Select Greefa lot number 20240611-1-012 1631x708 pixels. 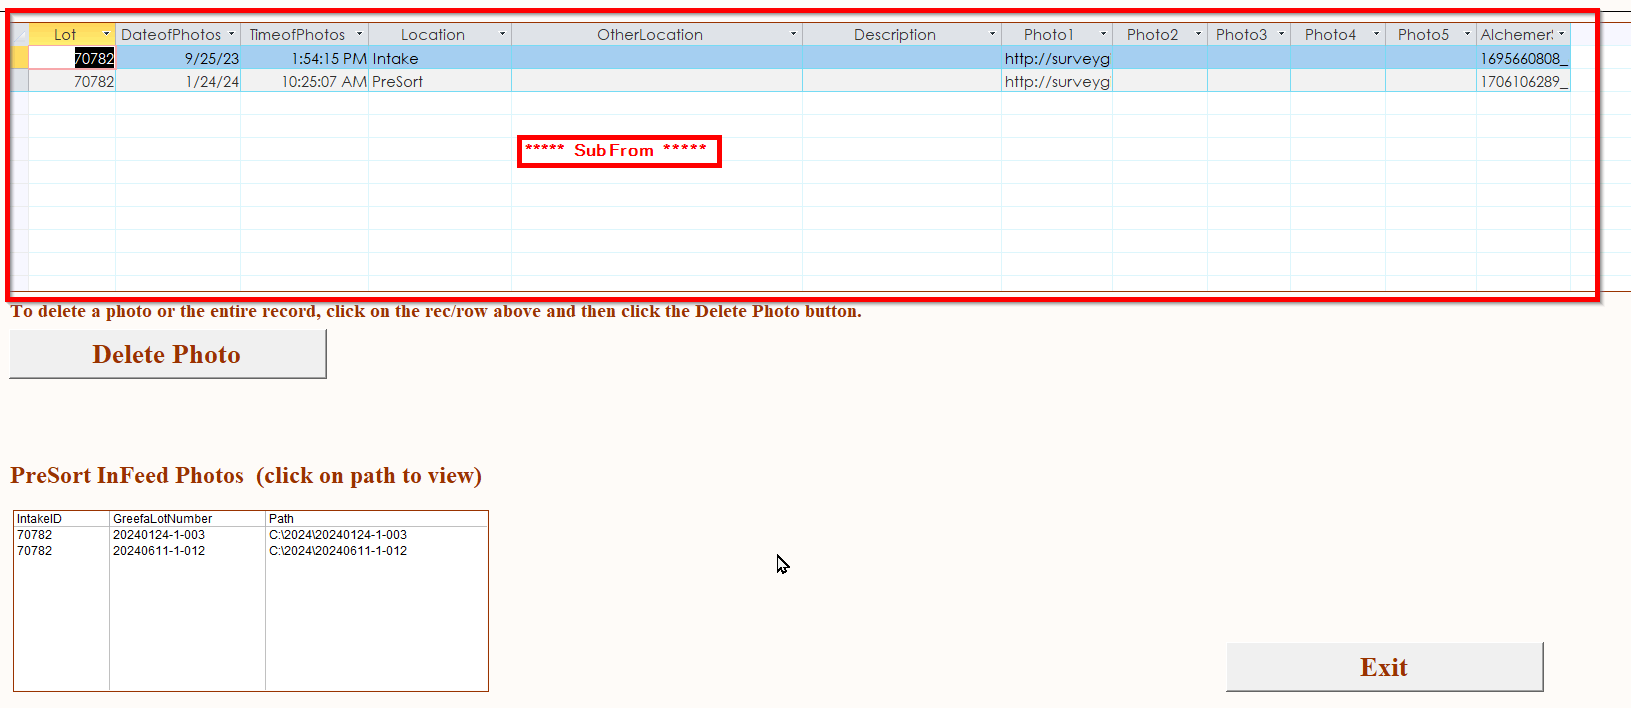click(159, 551)
